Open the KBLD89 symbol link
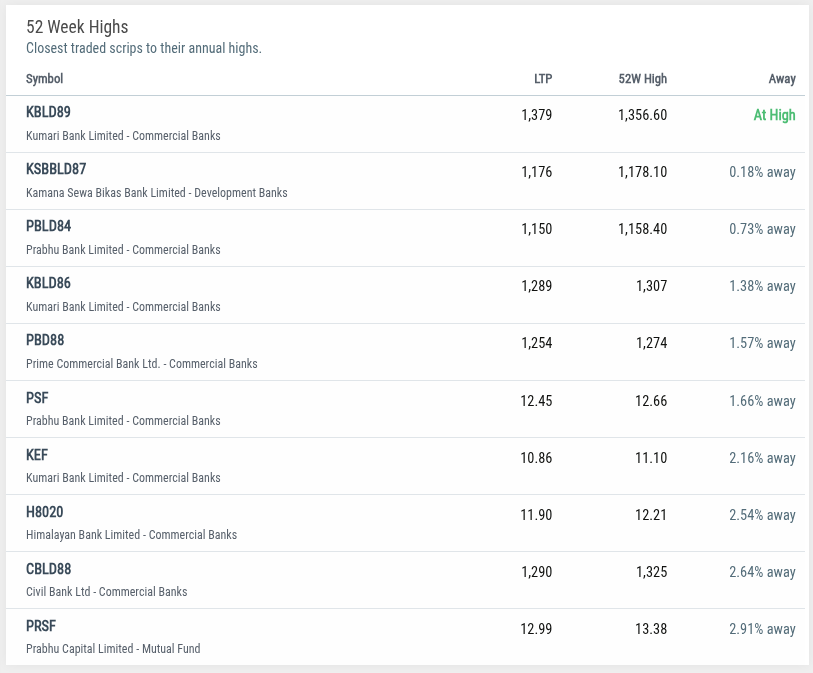 point(48,112)
